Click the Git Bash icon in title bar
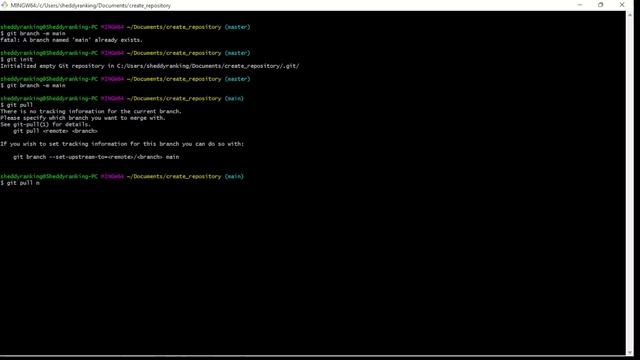This screenshot has width=640, height=360. point(4,5)
